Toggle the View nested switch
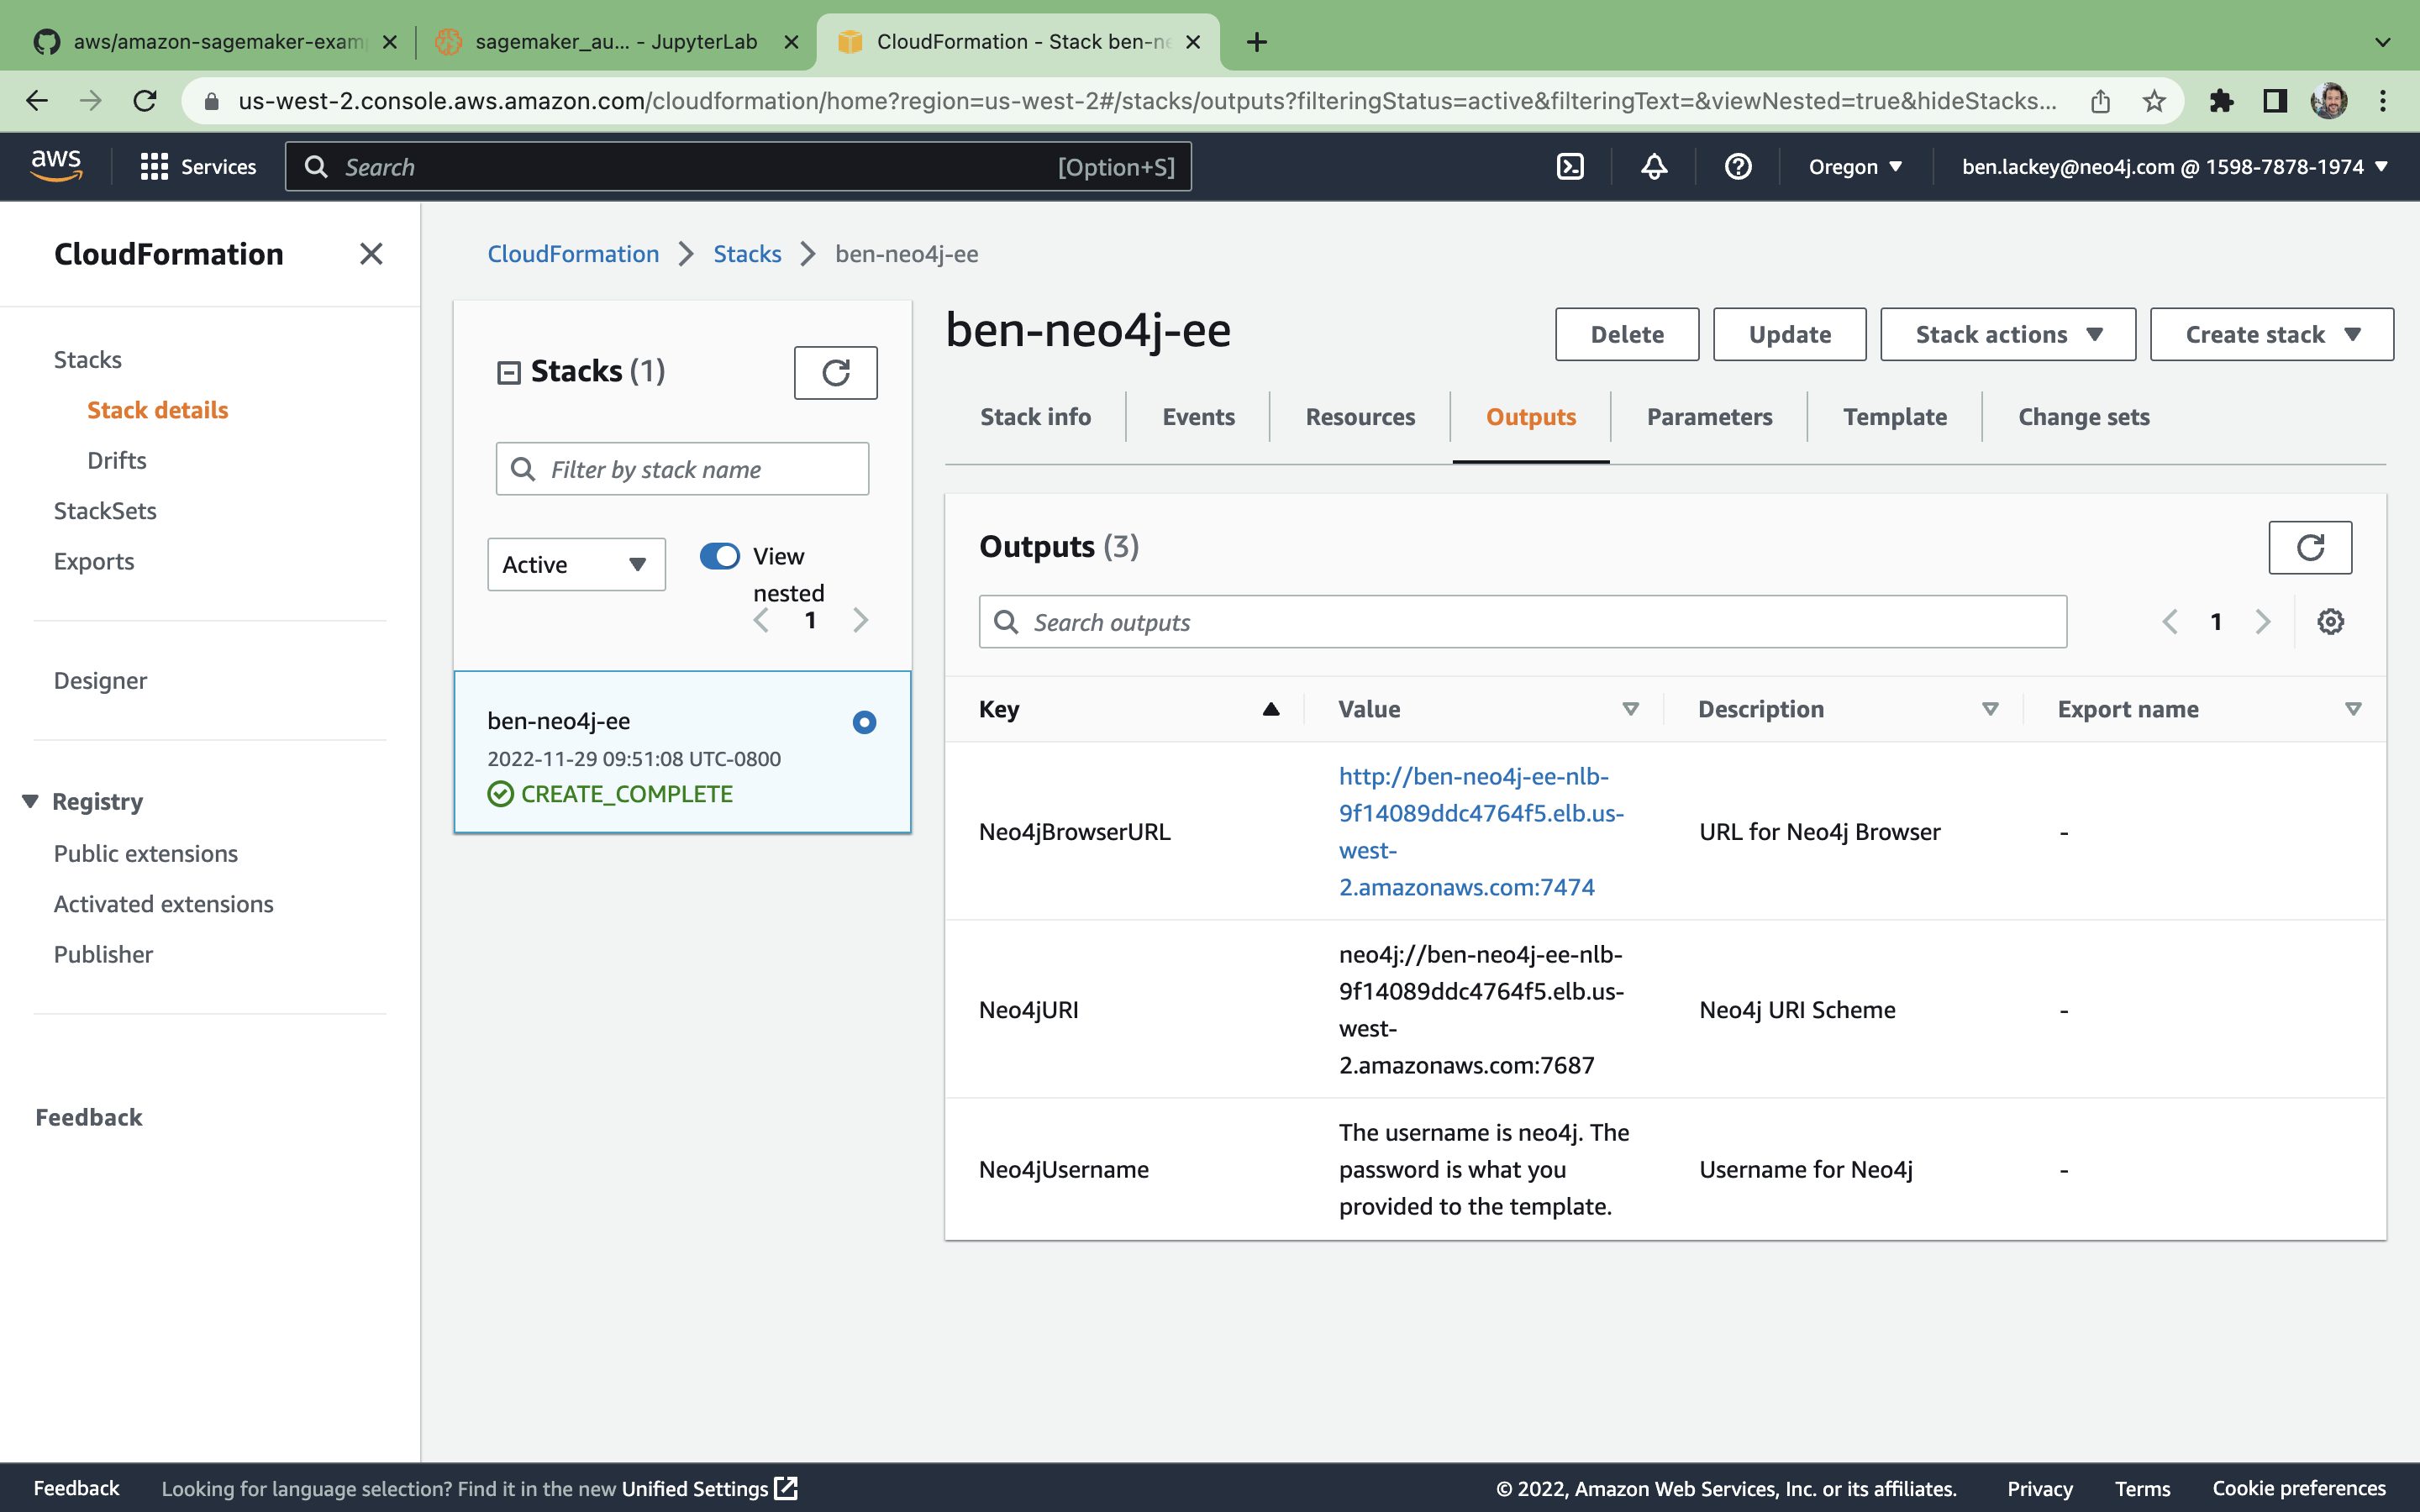The height and width of the screenshot is (1512, 2420). point(719,556)
